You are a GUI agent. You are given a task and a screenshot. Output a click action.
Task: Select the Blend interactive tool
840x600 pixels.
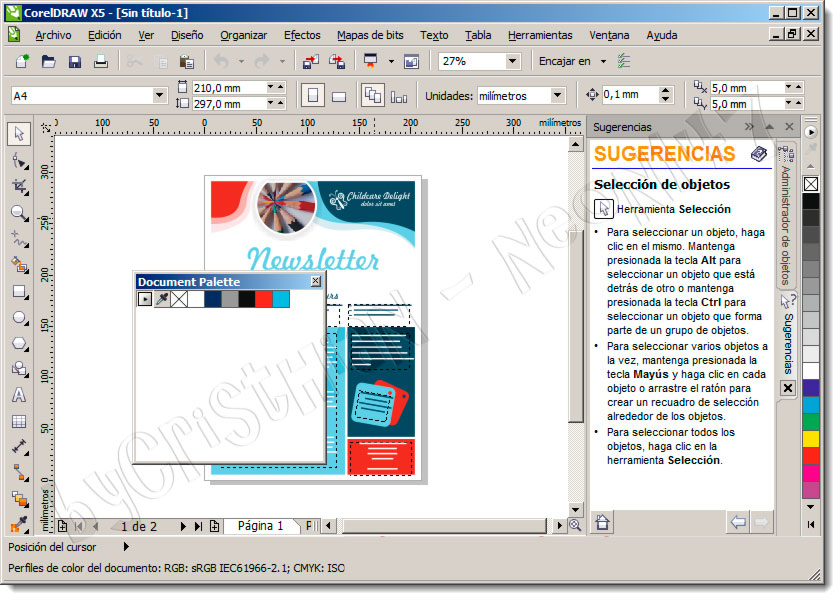coord(20,499)
